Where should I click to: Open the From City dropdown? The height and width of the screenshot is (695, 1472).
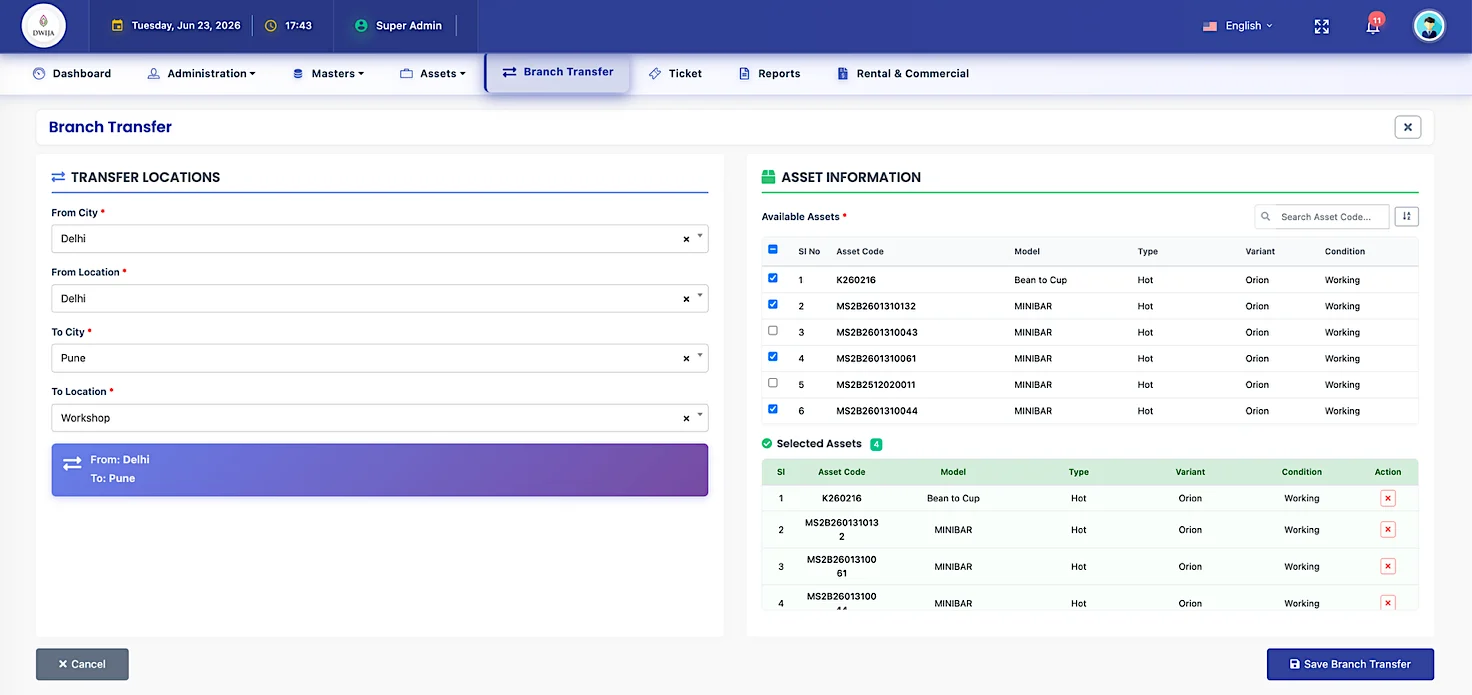tap(380, 239)
